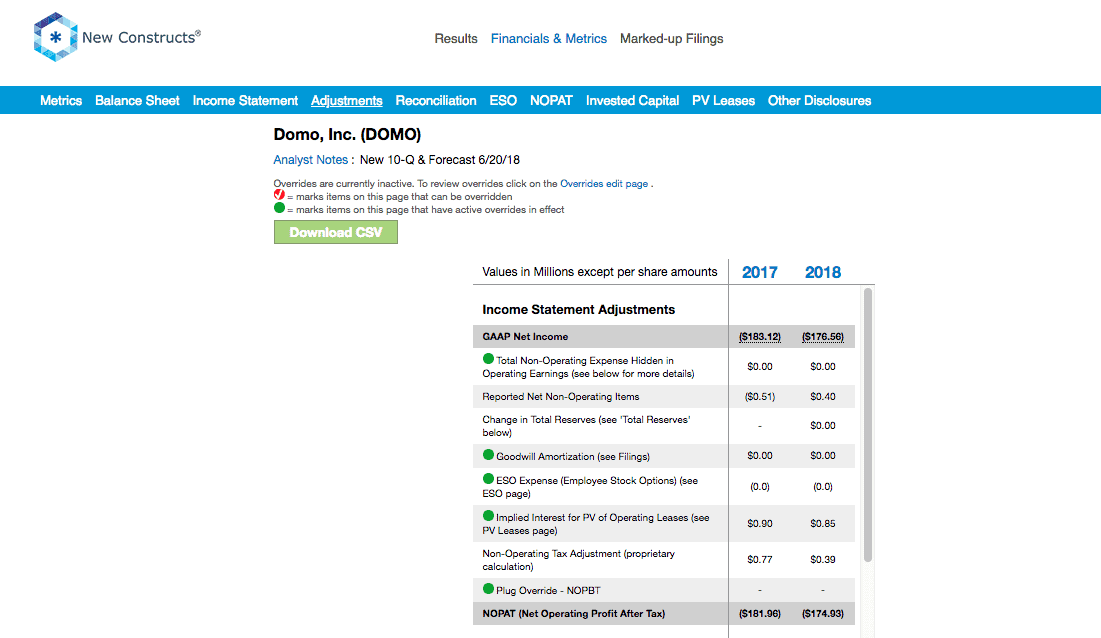Click 2018 Implied Interest value $0.85
The height and width of the screenshot is (638, 1101).
pos(823,524)
